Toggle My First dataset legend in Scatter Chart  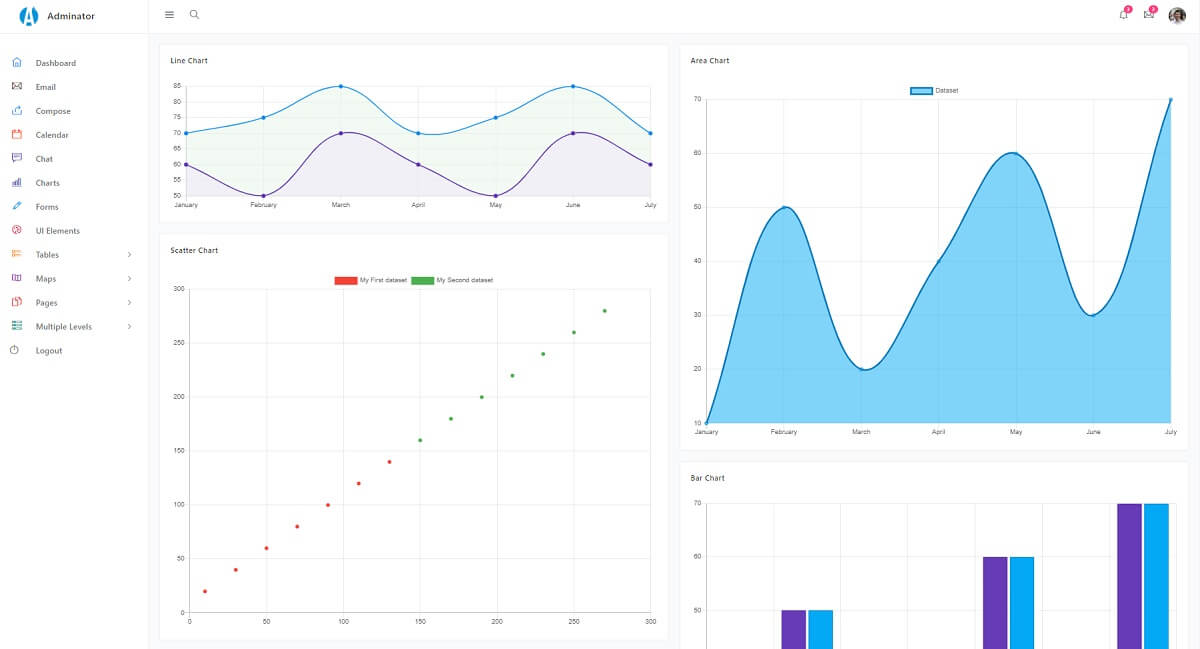370,280
